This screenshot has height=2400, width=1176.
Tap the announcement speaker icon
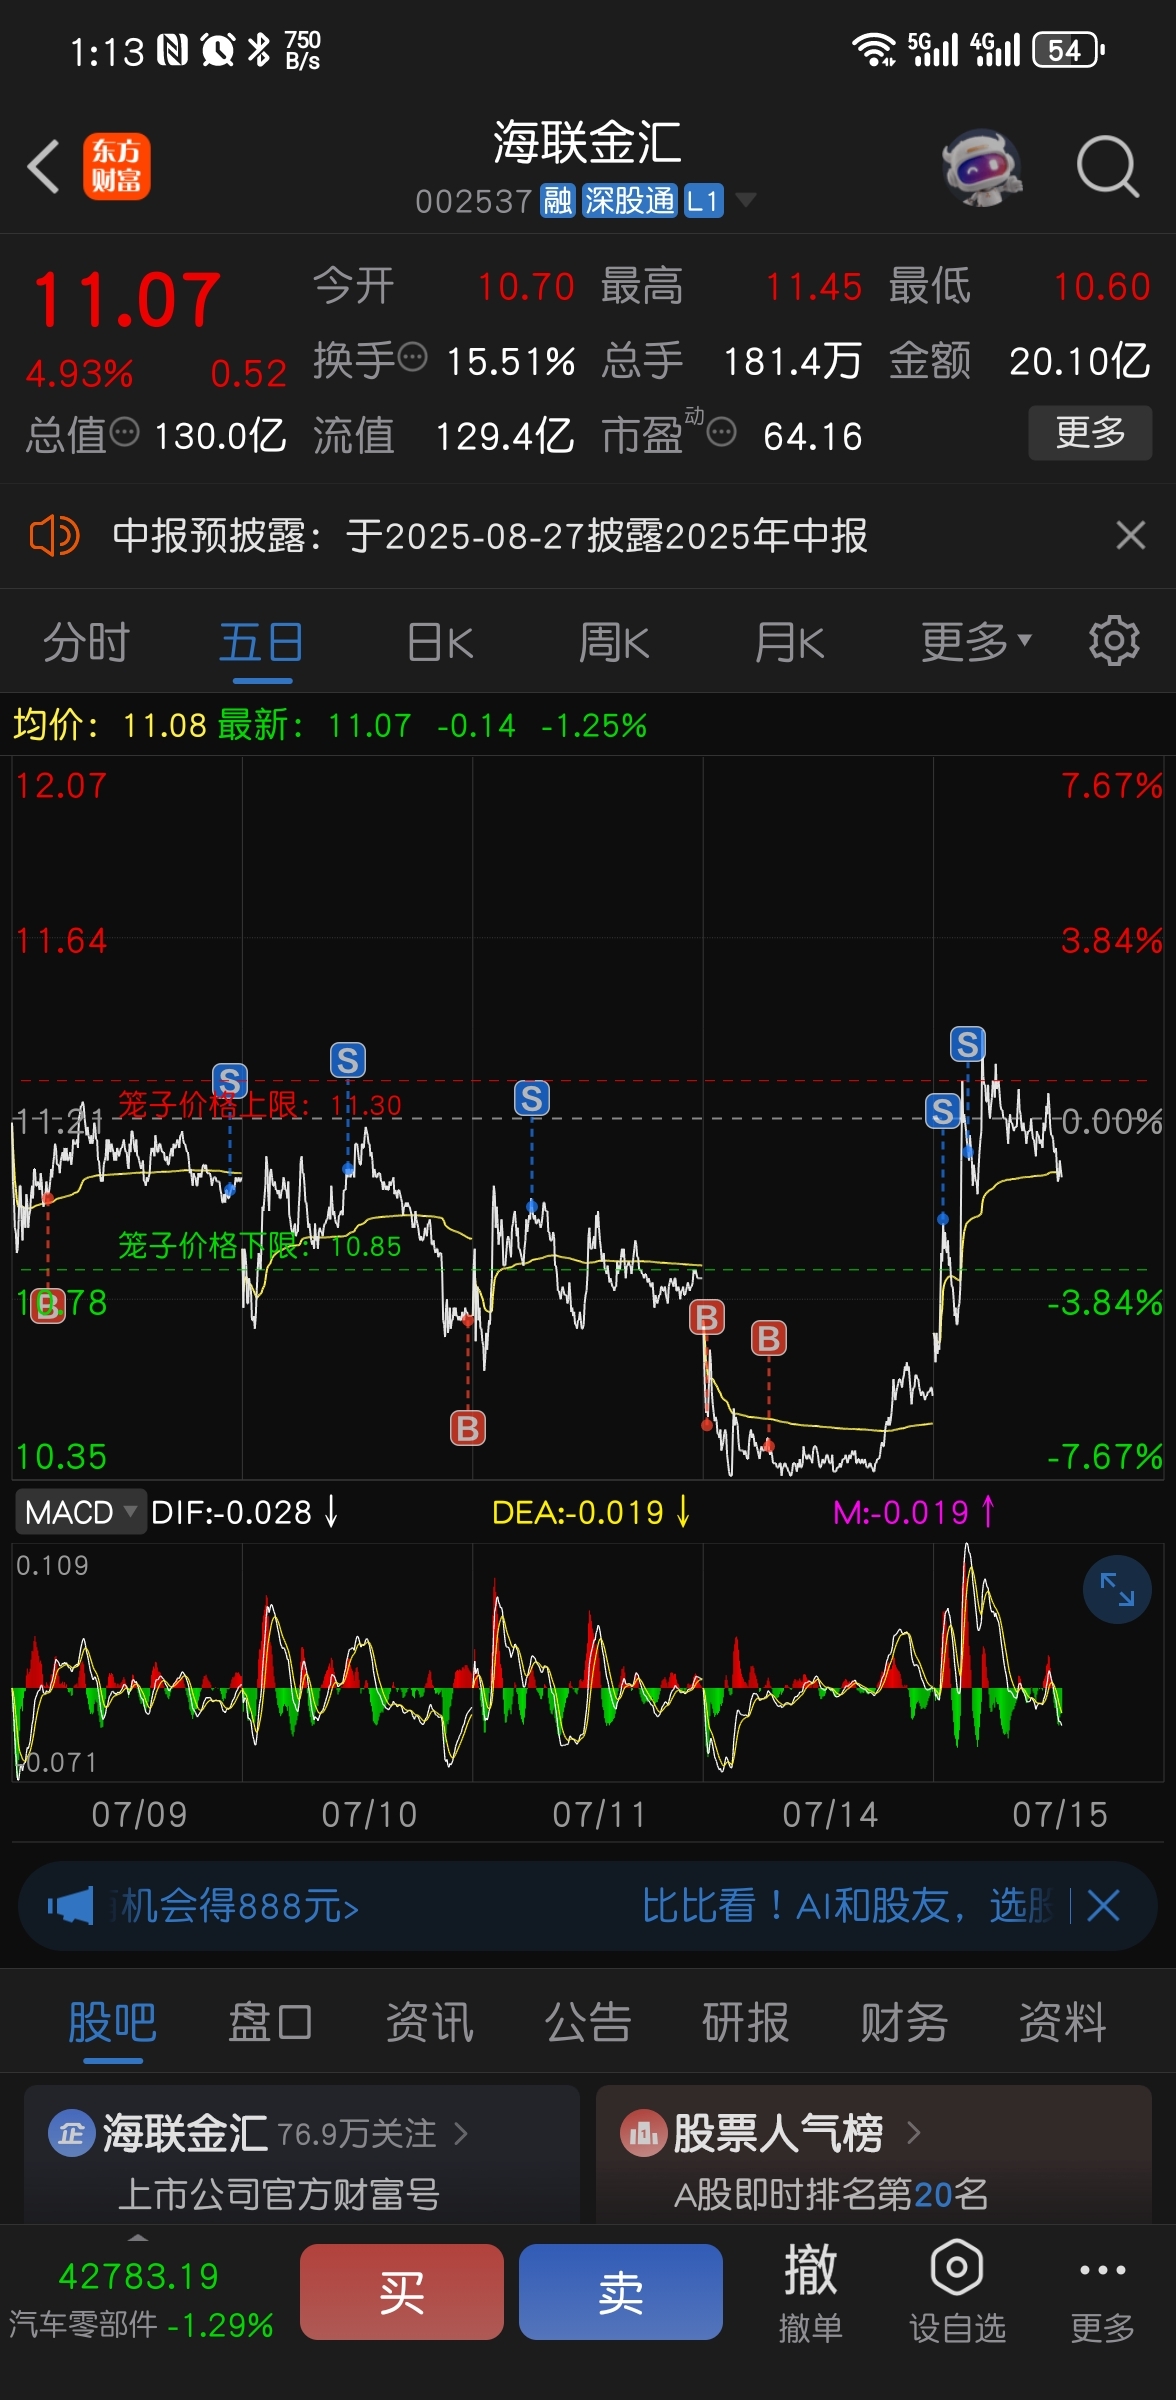(x=54, y=536)
